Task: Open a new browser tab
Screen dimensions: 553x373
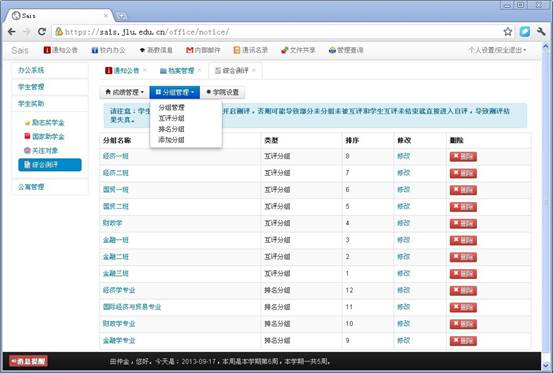Action: pos(121,17)
